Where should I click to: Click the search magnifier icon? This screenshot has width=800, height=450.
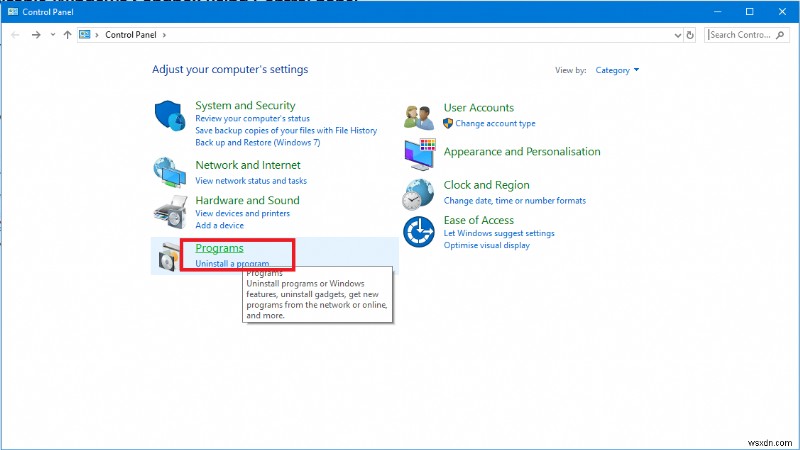tap(780, 35)
